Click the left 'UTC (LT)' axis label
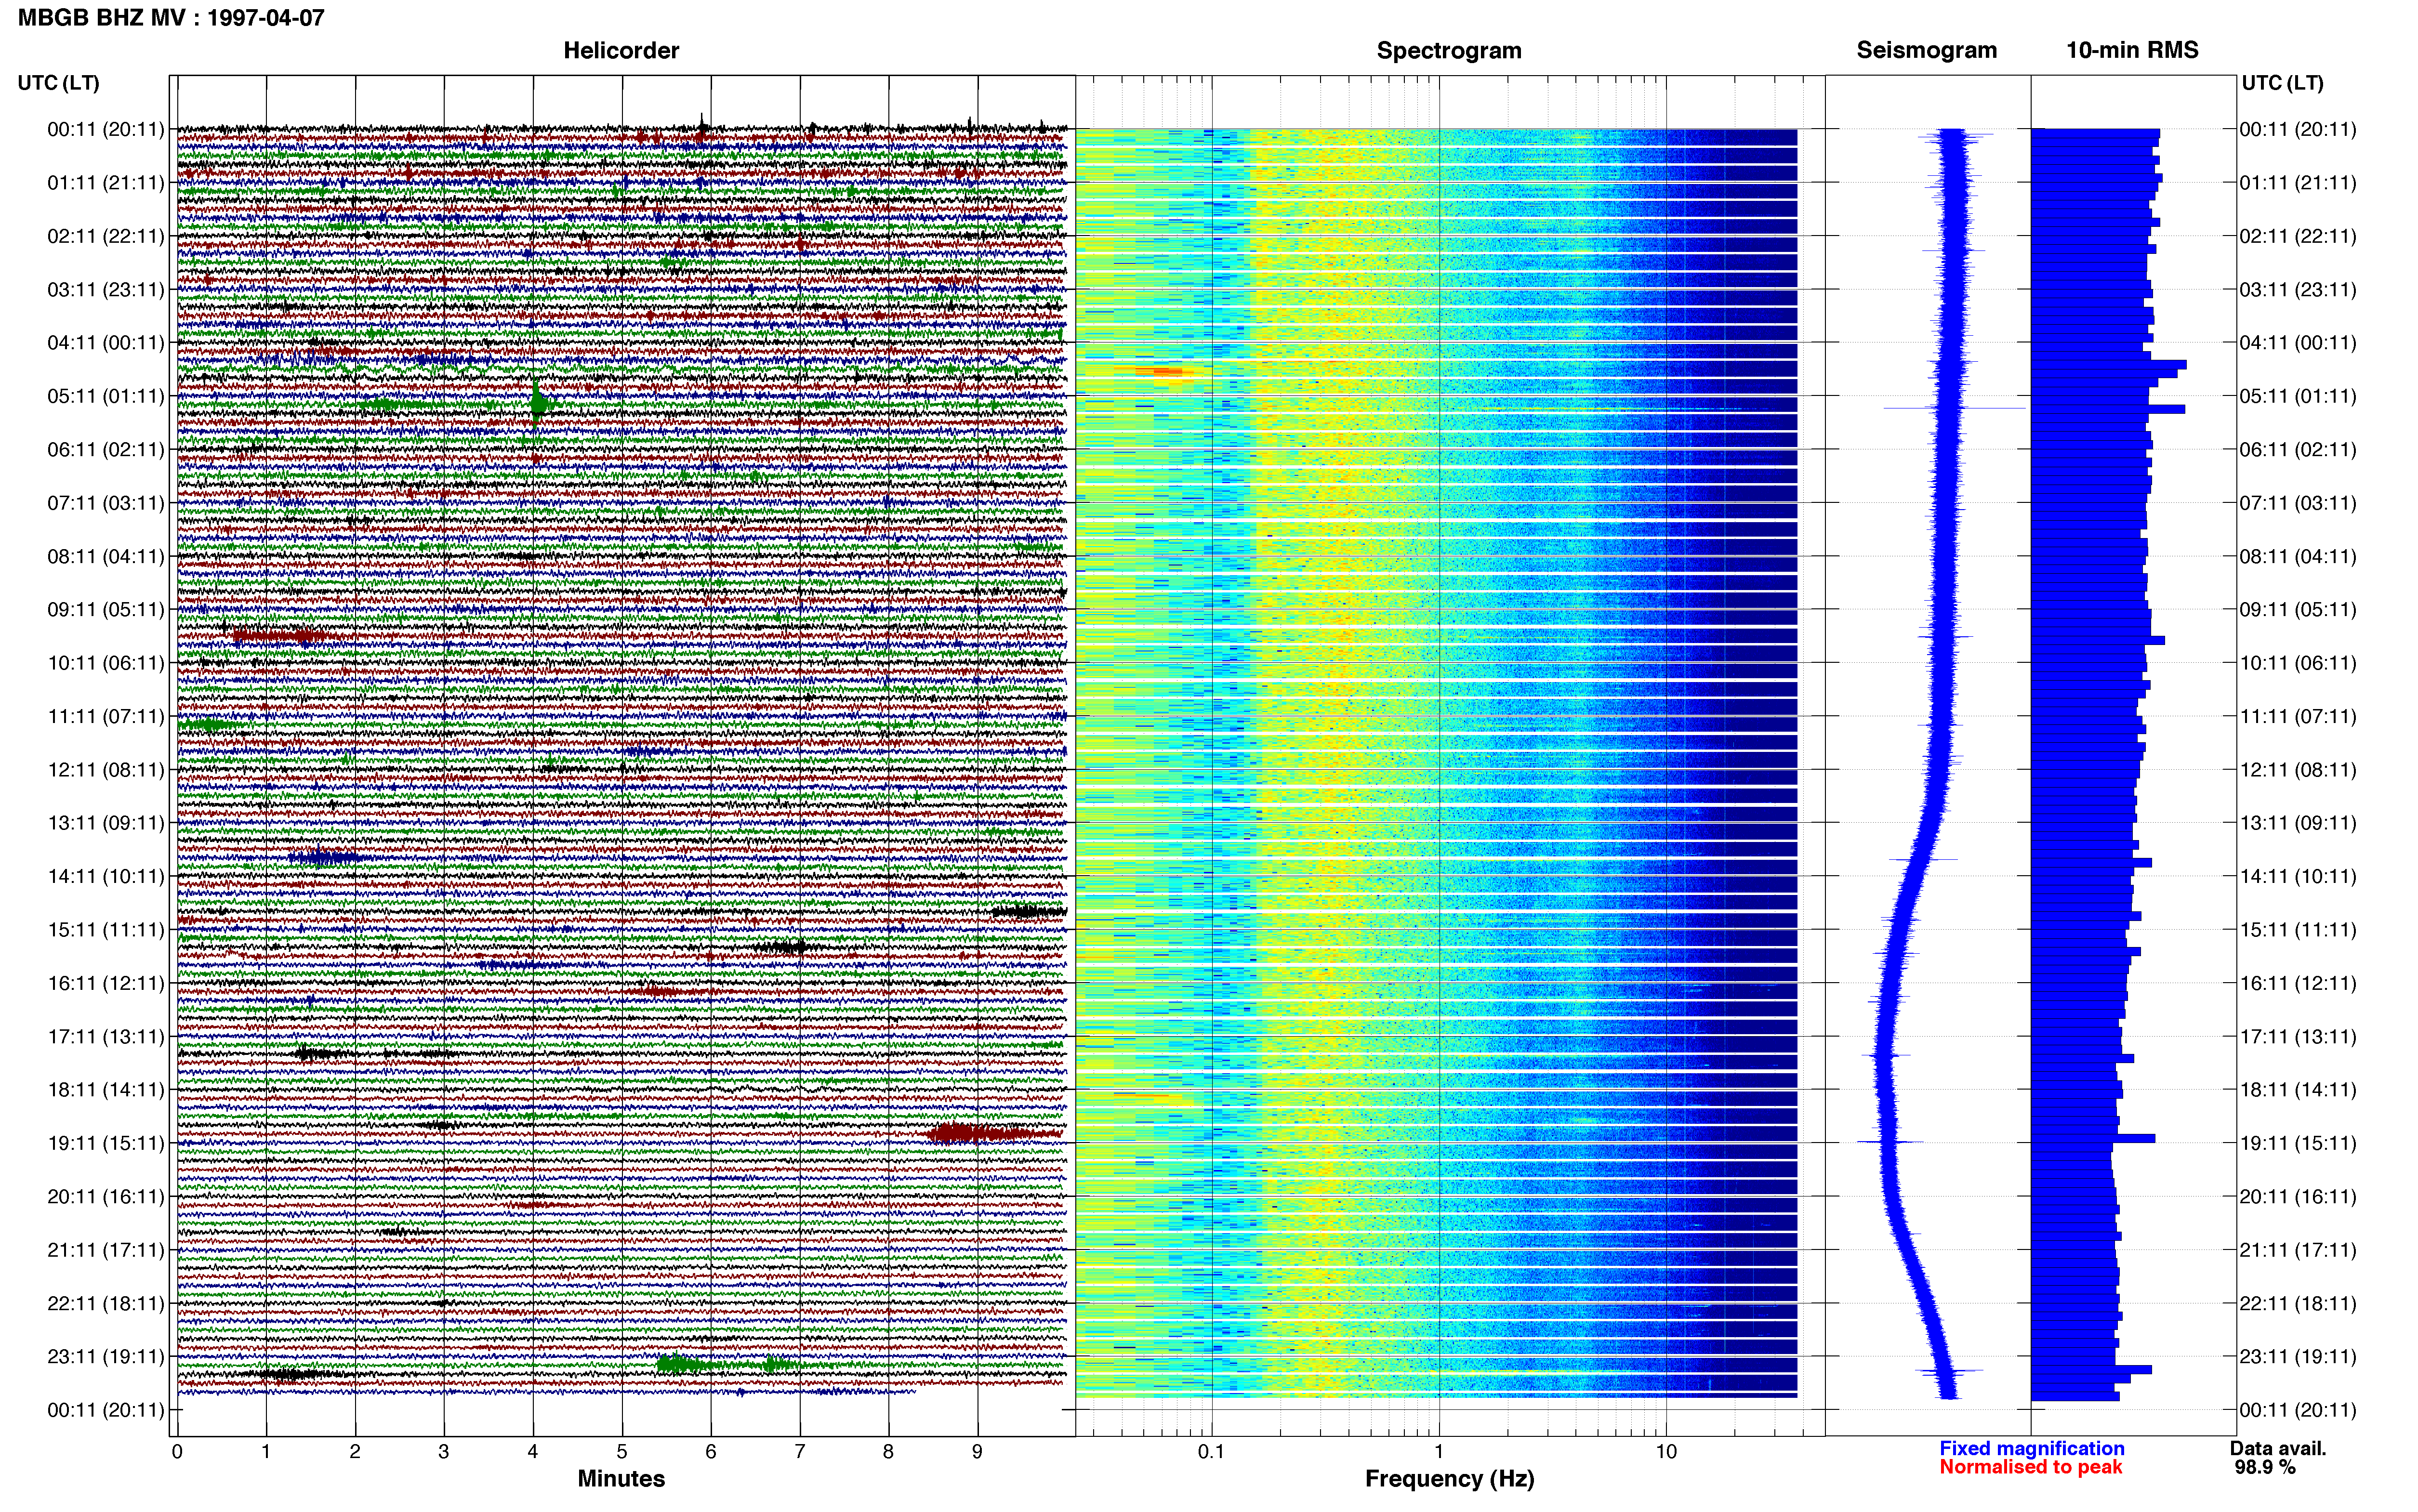The image size is (2418, 1512). [58, 83]
